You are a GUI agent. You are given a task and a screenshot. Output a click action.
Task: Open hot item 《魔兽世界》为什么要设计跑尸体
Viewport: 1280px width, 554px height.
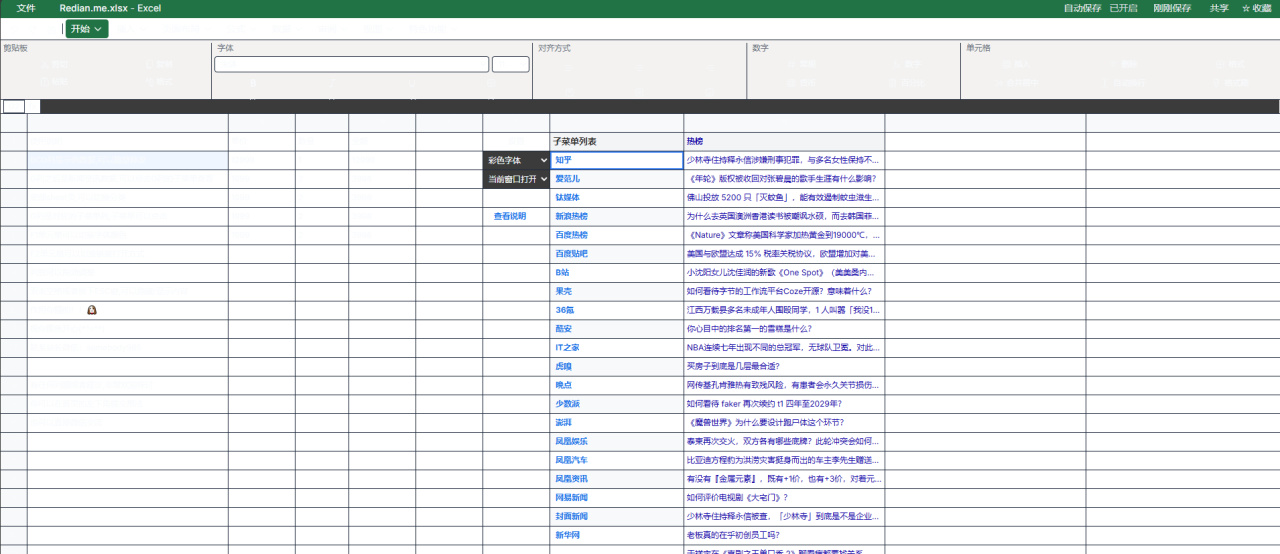pyautogui.click(x=765, y=423)
